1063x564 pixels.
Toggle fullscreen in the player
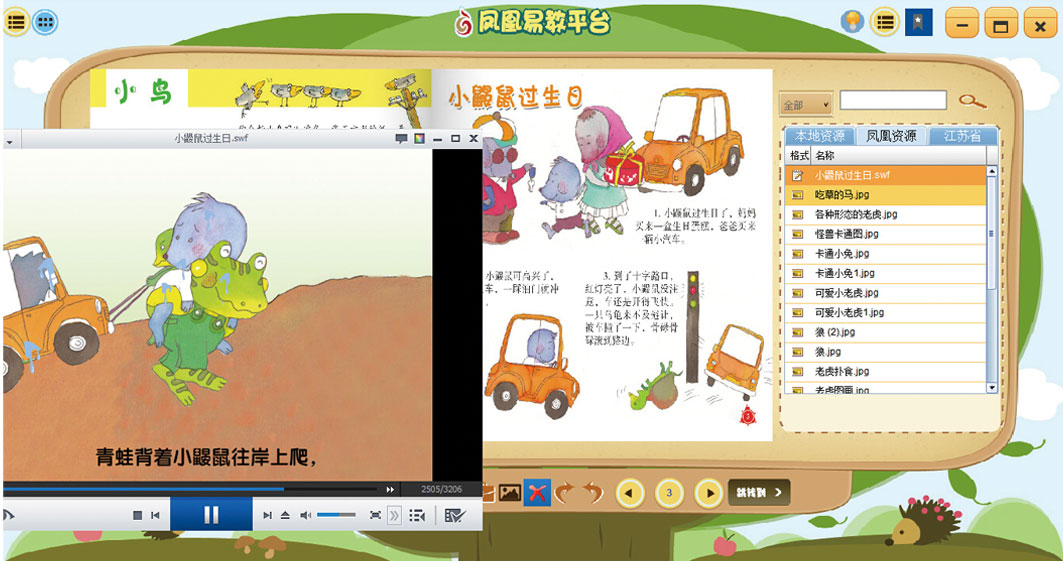tap(375, 516)
